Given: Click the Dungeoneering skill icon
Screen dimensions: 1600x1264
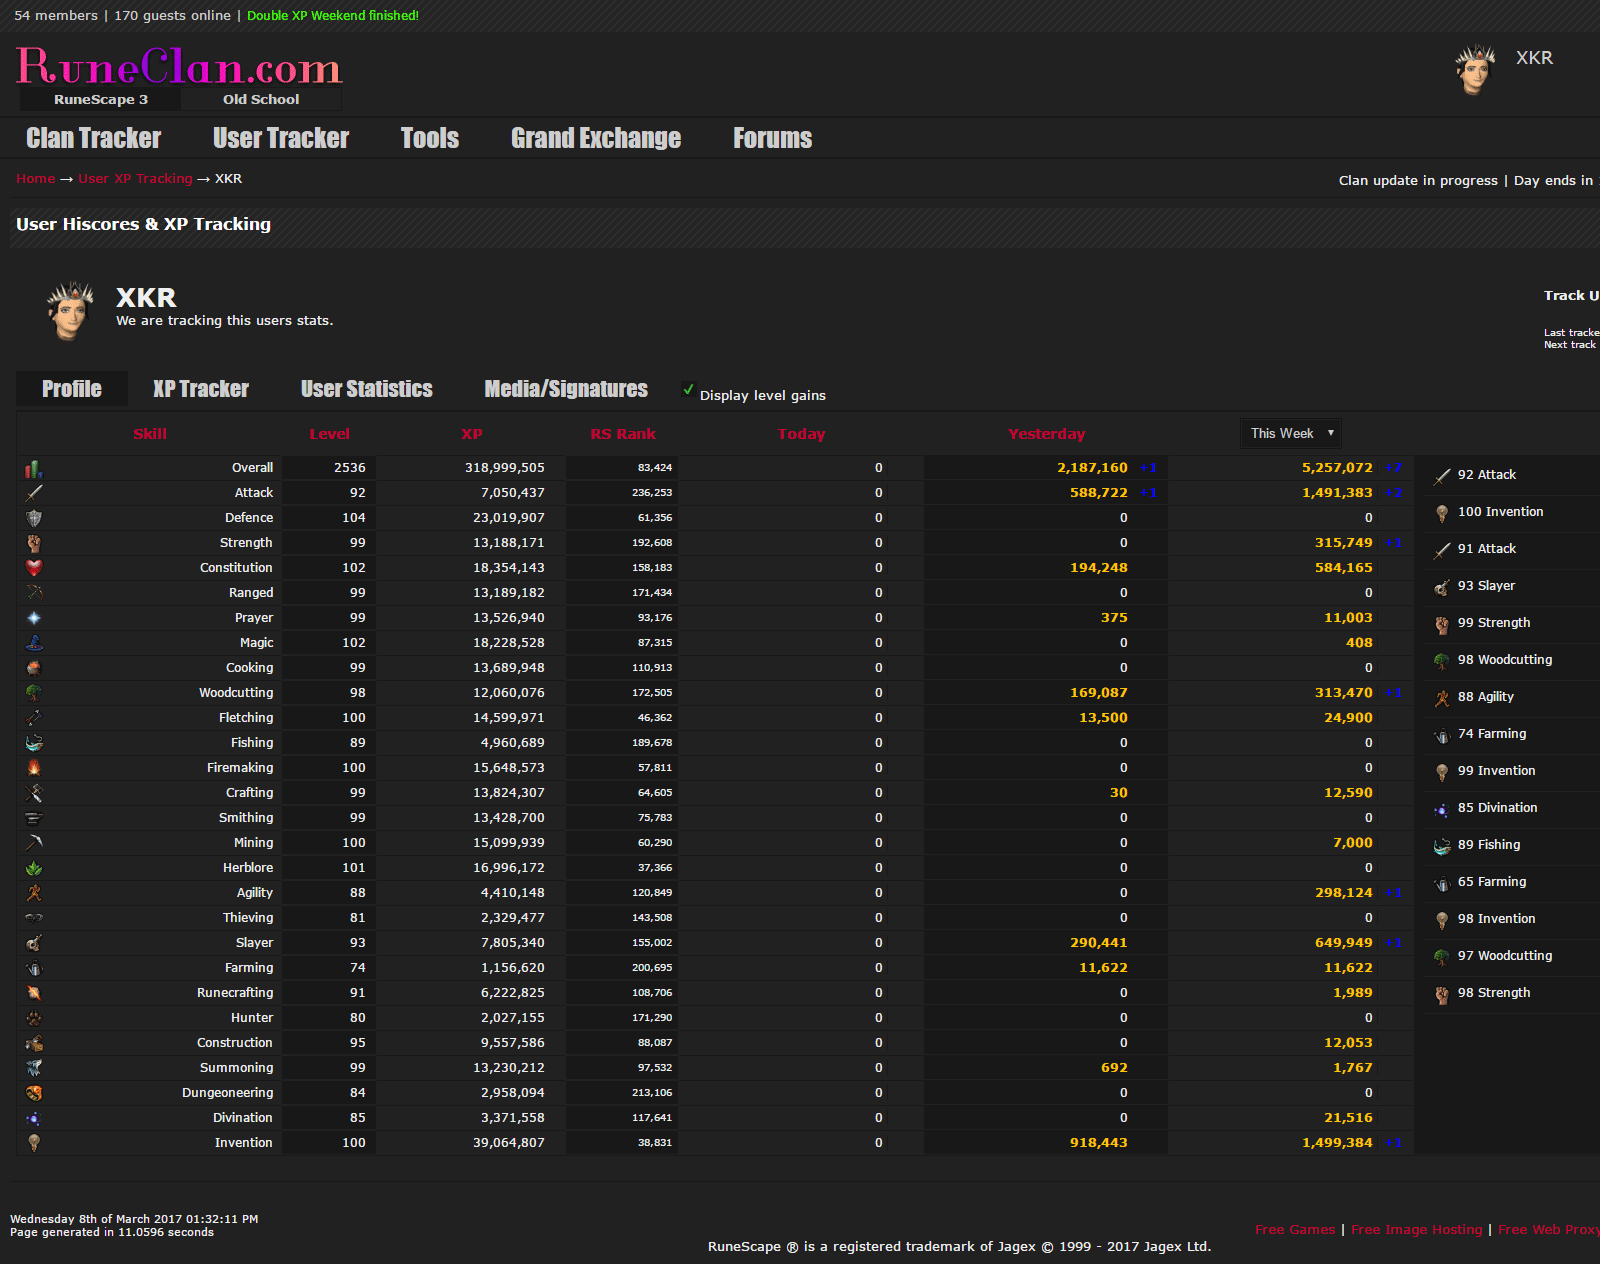Looking at the screenshot, I should (x=34, y=1093).
